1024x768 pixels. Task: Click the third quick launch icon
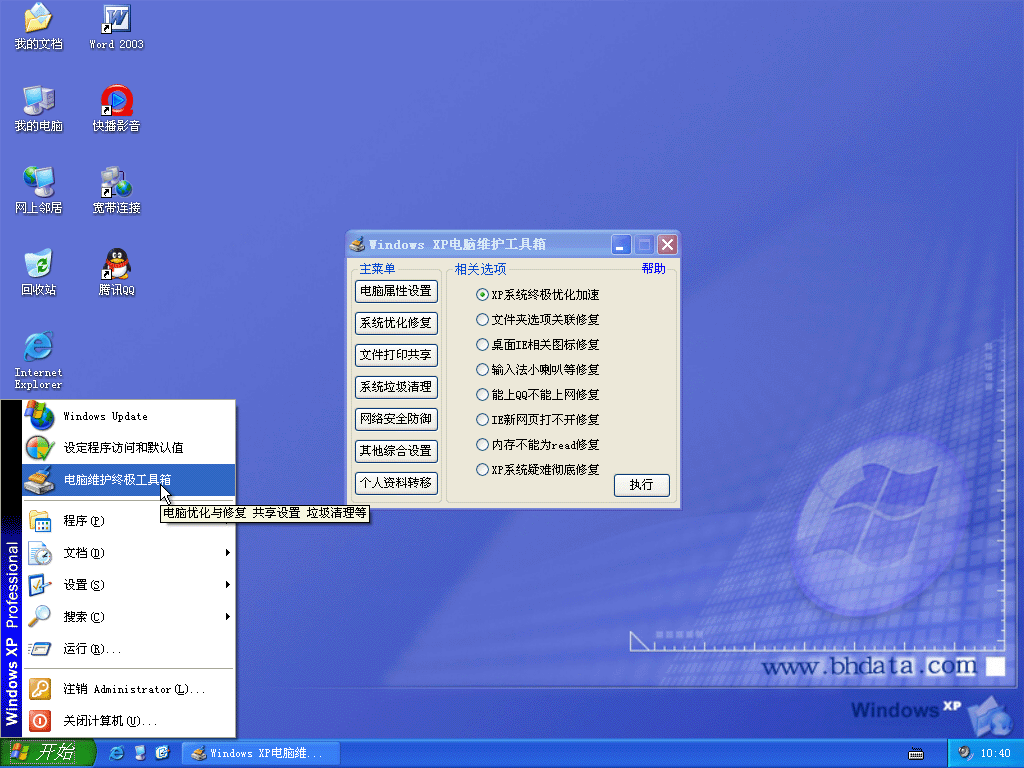pyautogui.click(x=163, y=753)
